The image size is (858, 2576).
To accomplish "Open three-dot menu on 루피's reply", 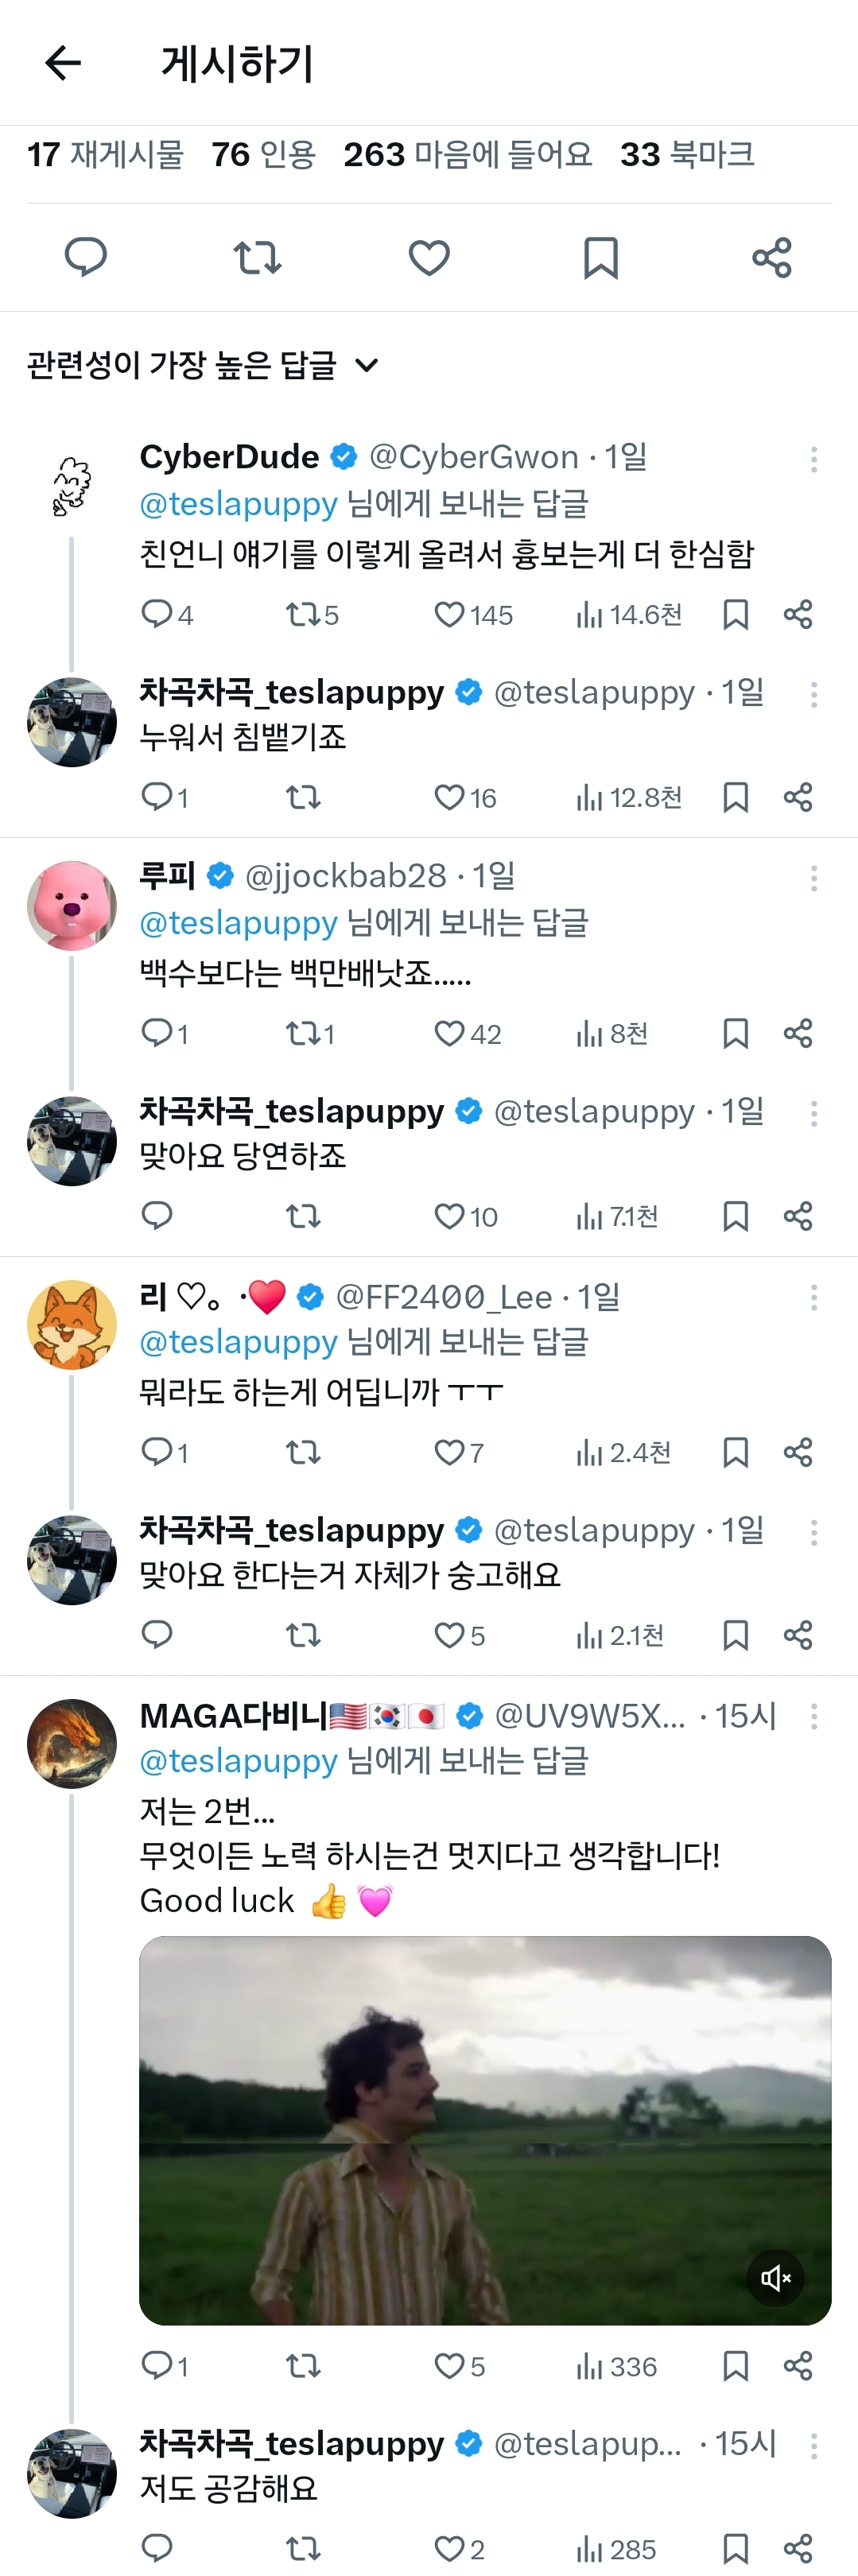I will tap(814, 878).
